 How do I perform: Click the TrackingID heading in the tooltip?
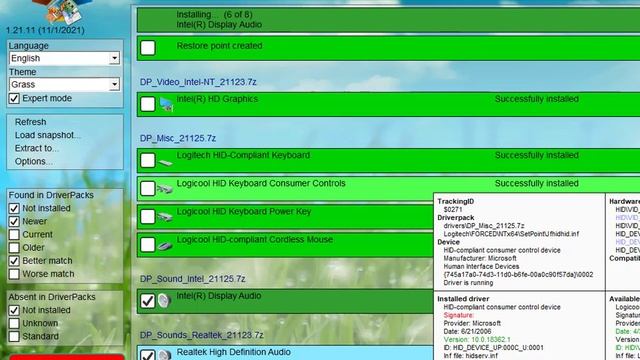click(456, 202)
